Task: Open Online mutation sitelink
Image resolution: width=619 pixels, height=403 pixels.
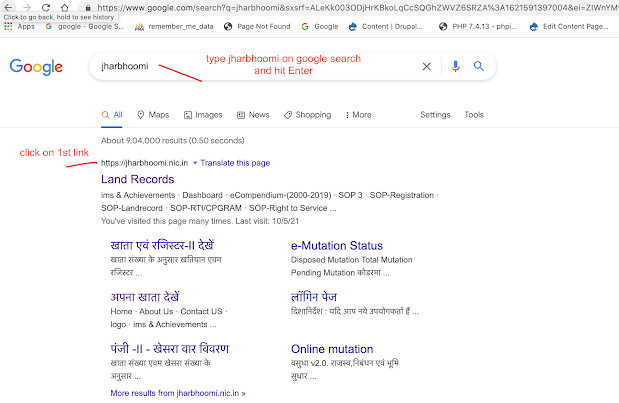Action: (x=332, y=349)
